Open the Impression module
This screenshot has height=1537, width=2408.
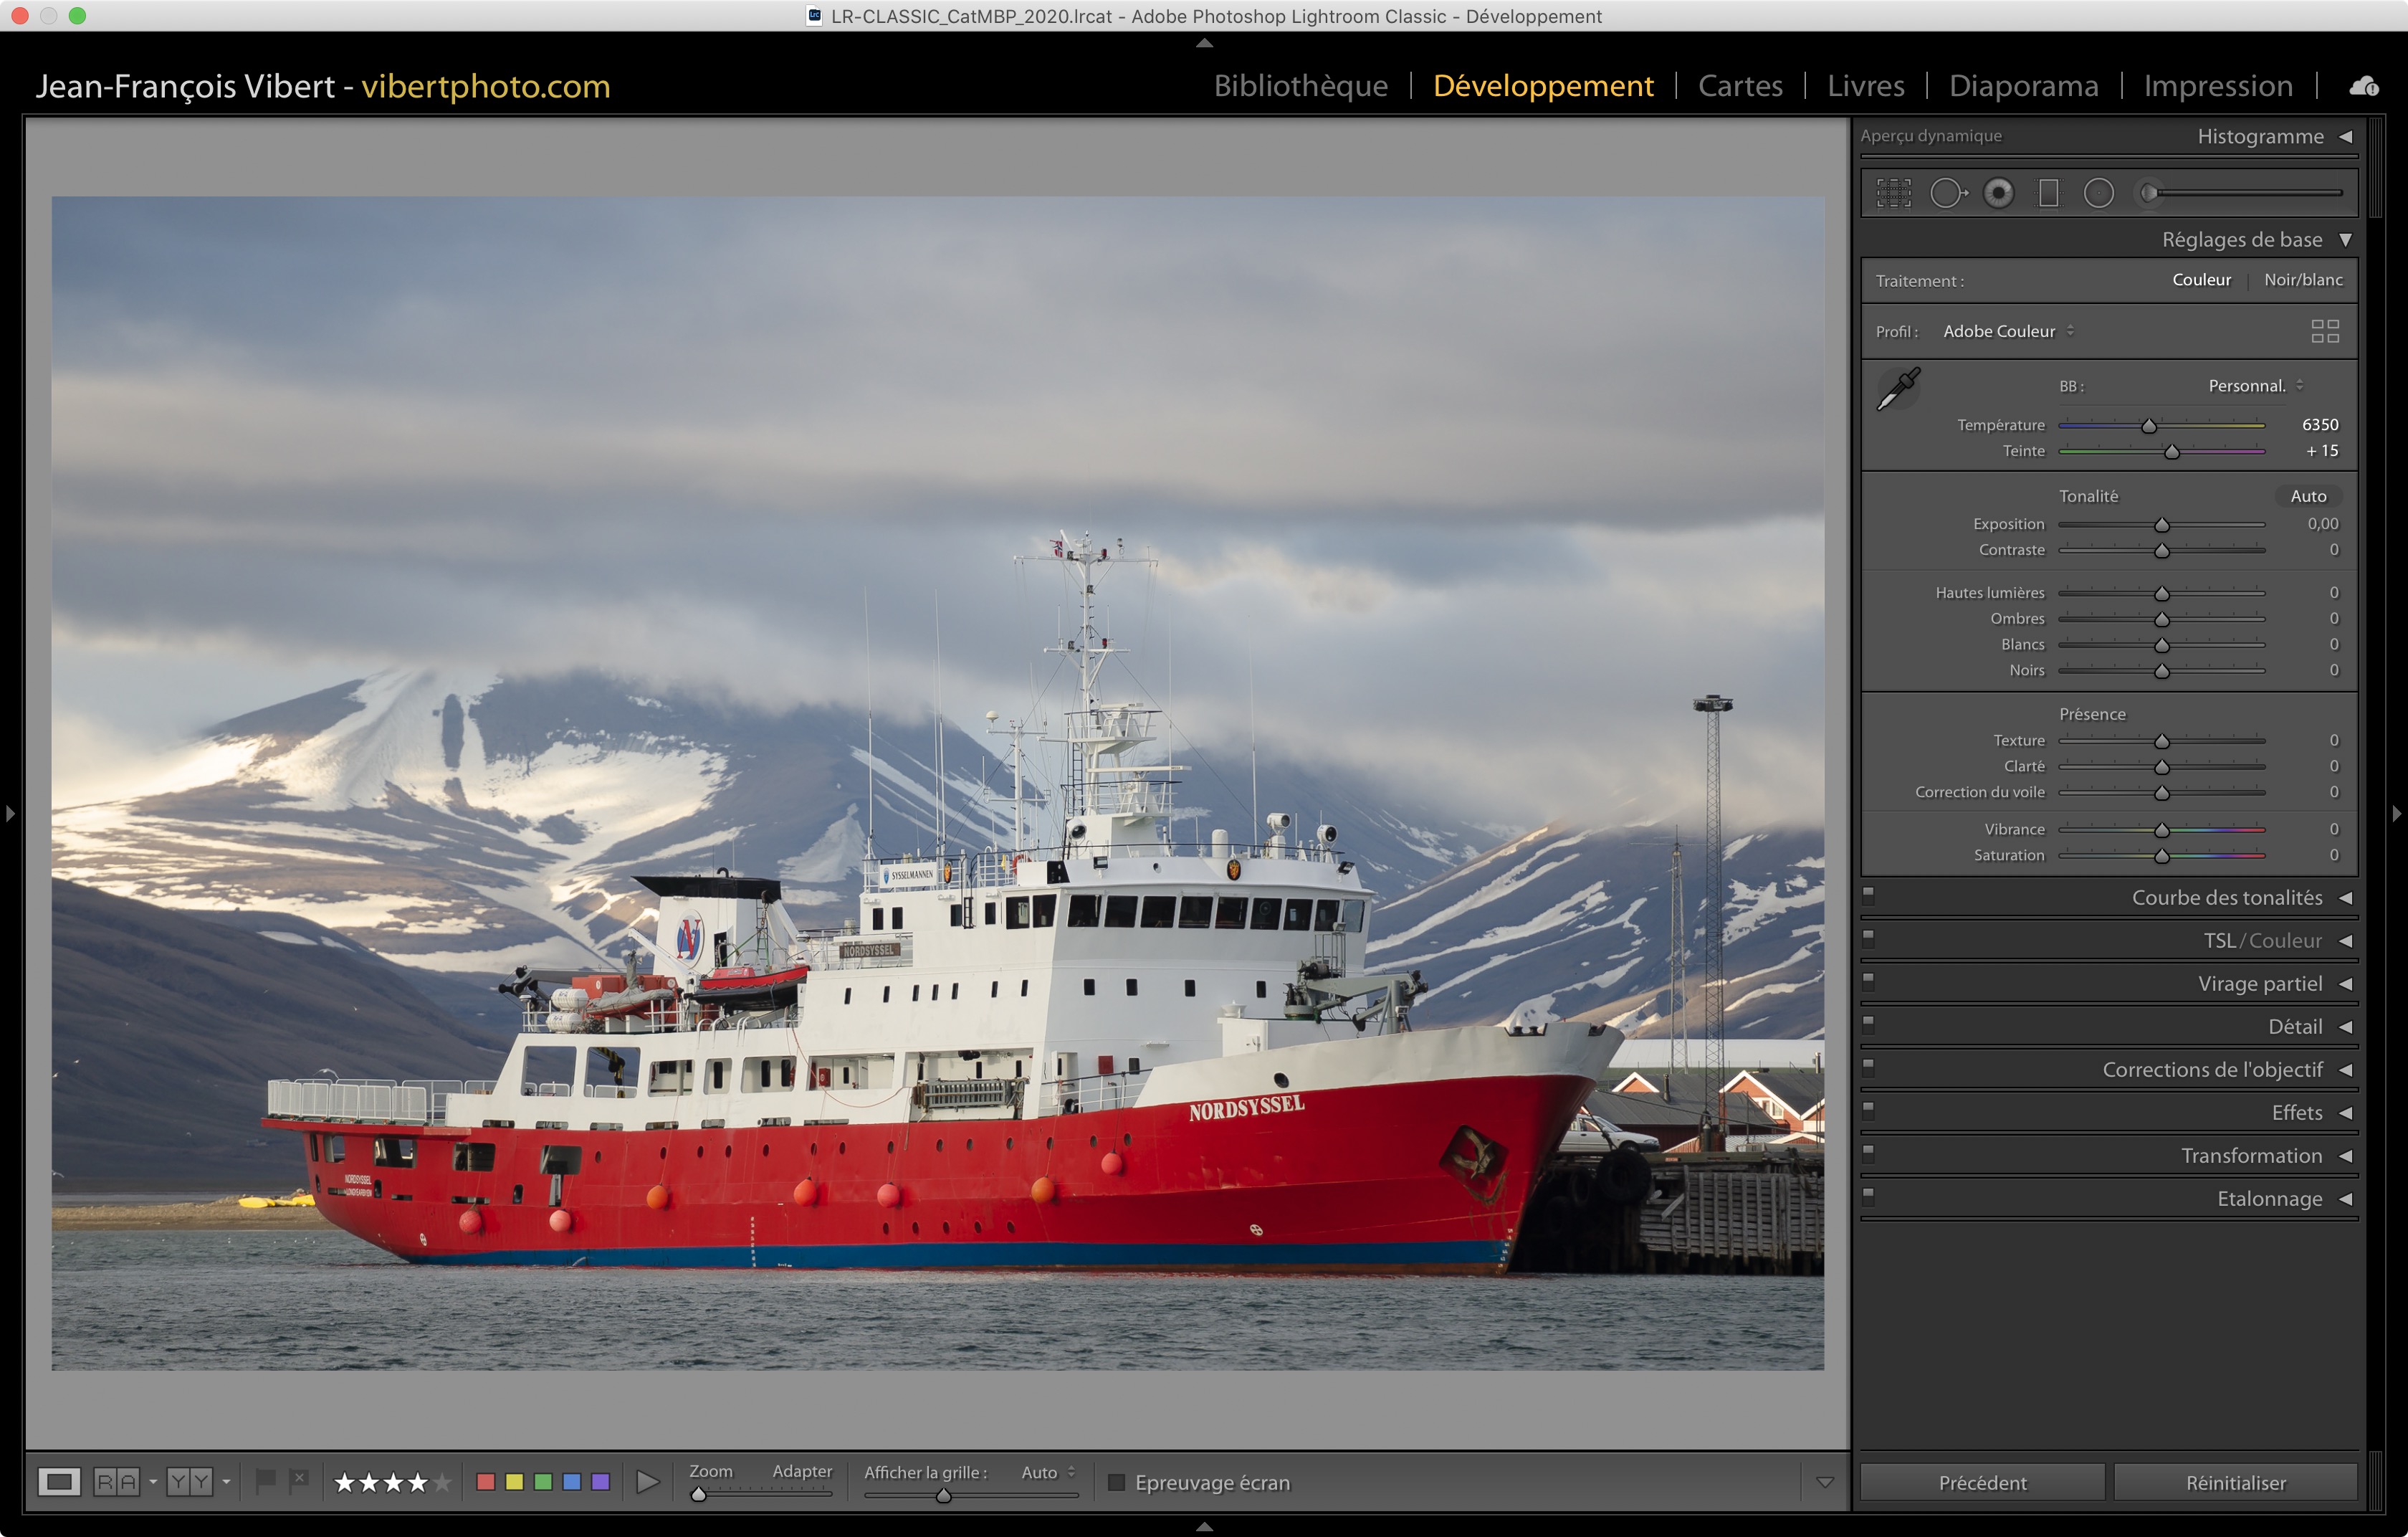coord(2217,86)
